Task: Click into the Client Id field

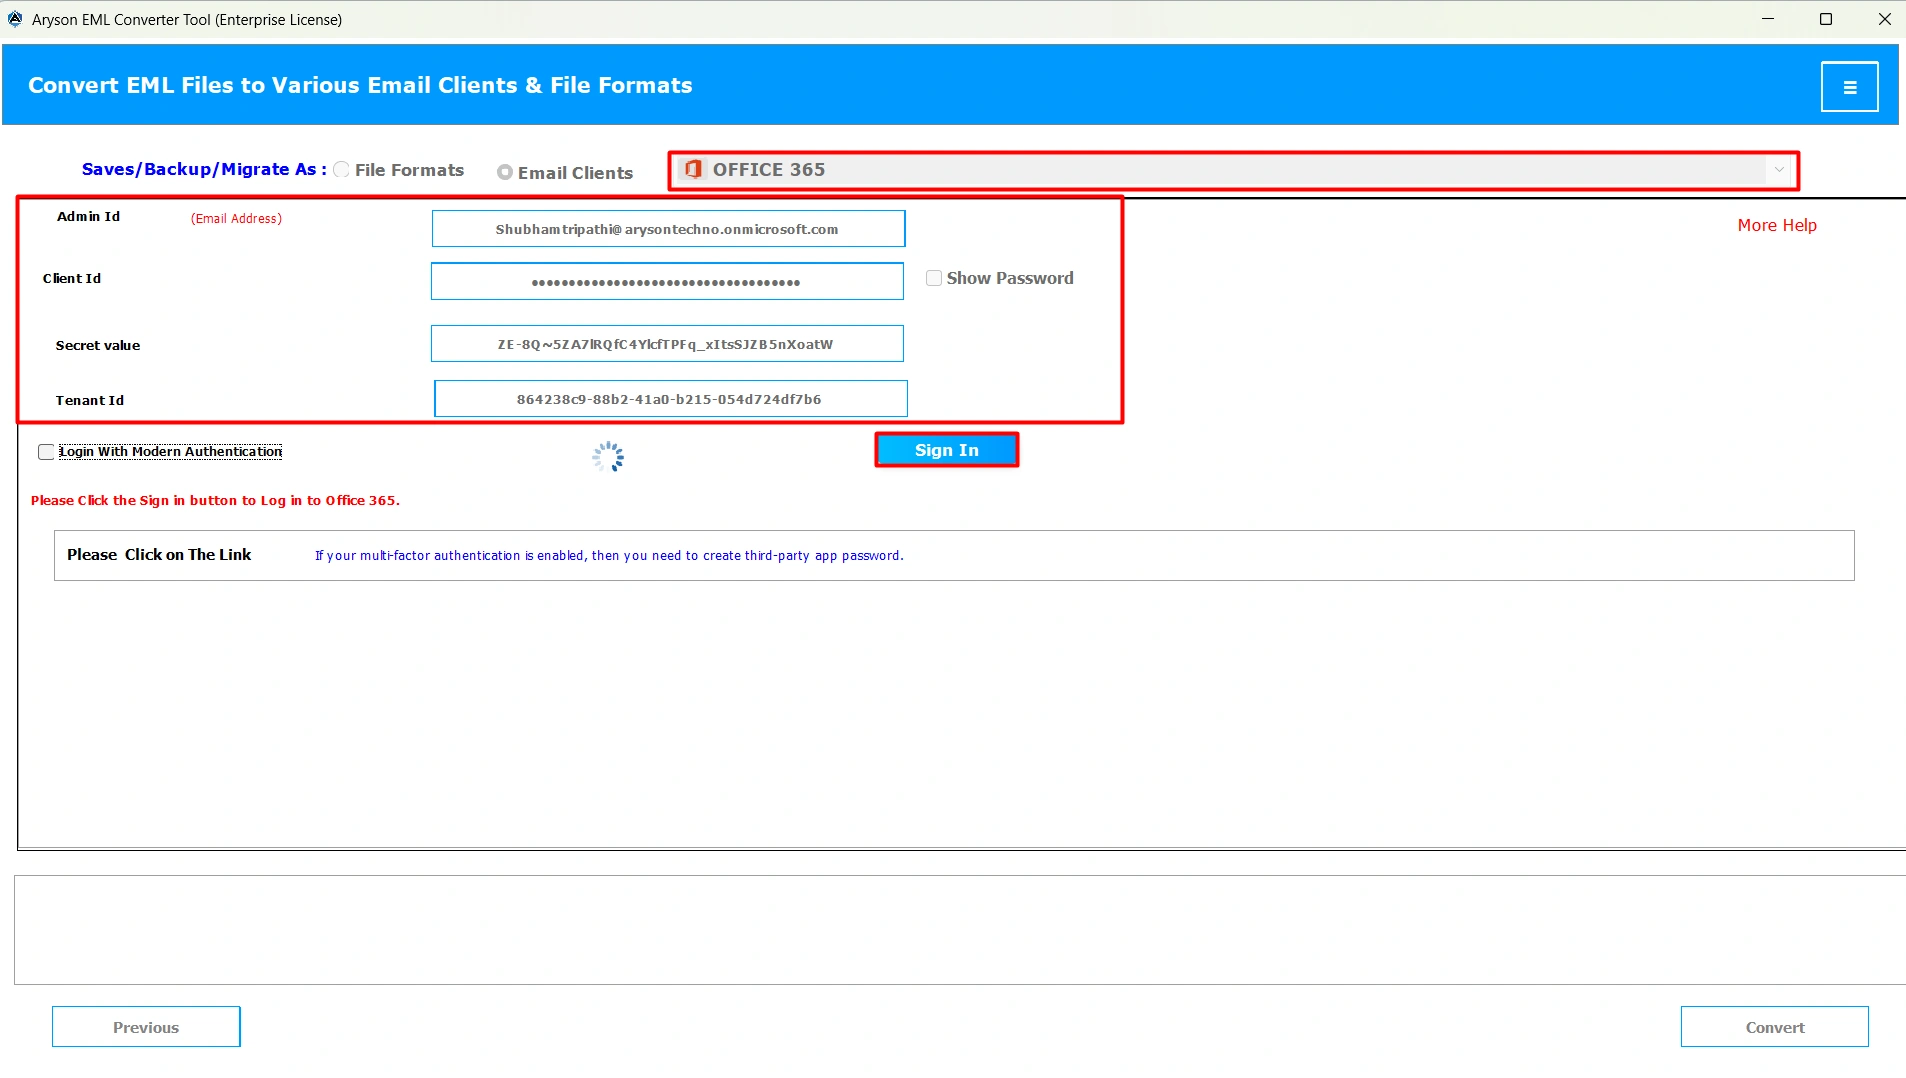Action: [x=667, y=282]
